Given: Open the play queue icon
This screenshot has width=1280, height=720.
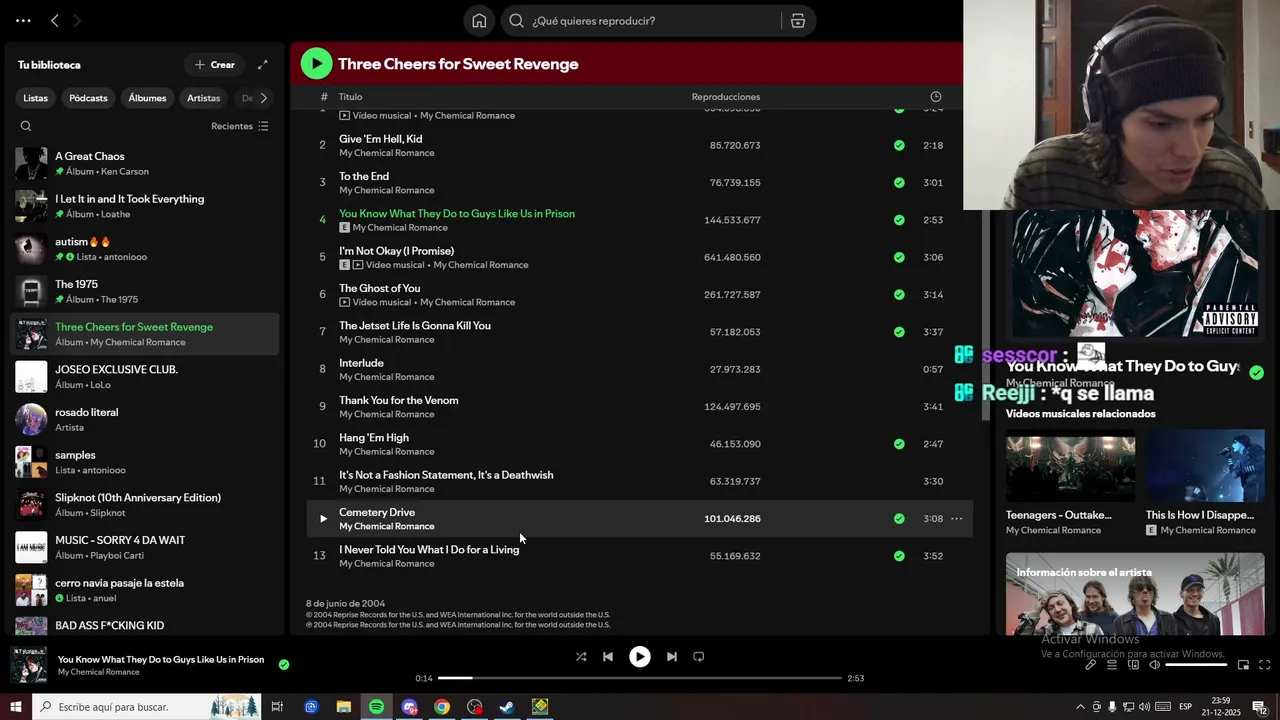Looking at the screenshot, I should (1112, 665).
